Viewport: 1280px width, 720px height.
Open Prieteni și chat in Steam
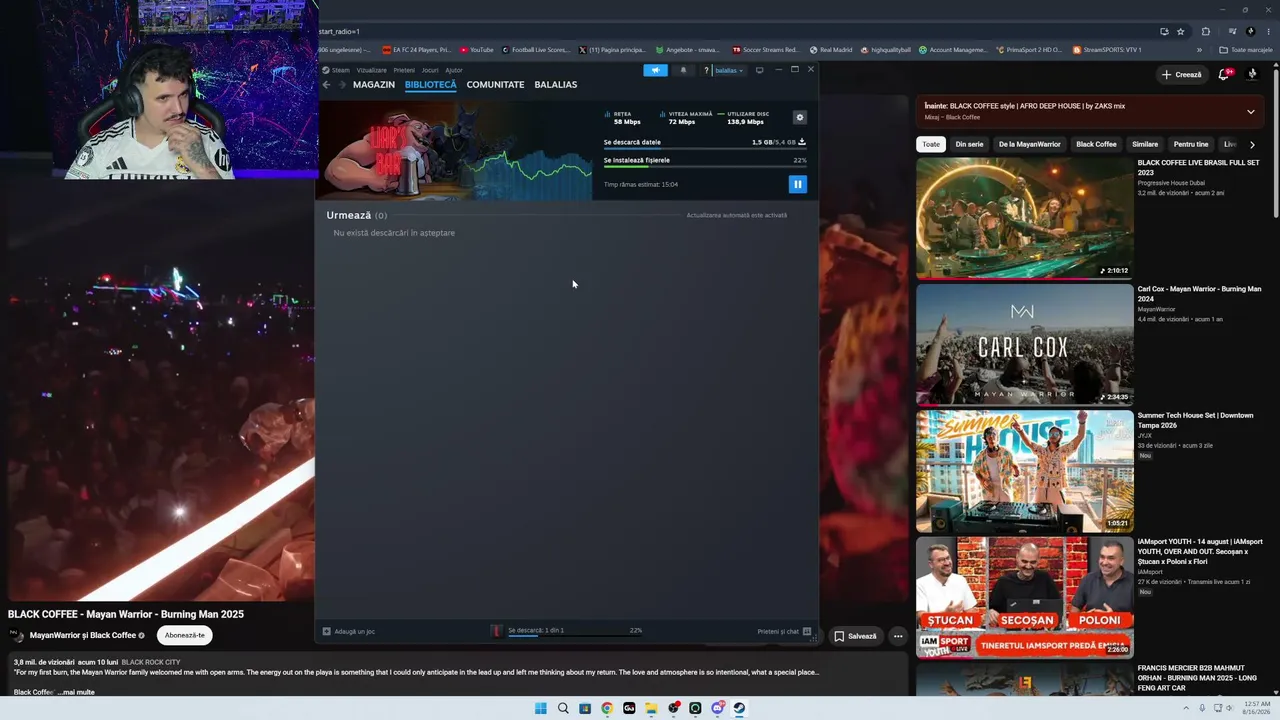tap(784, 631)
